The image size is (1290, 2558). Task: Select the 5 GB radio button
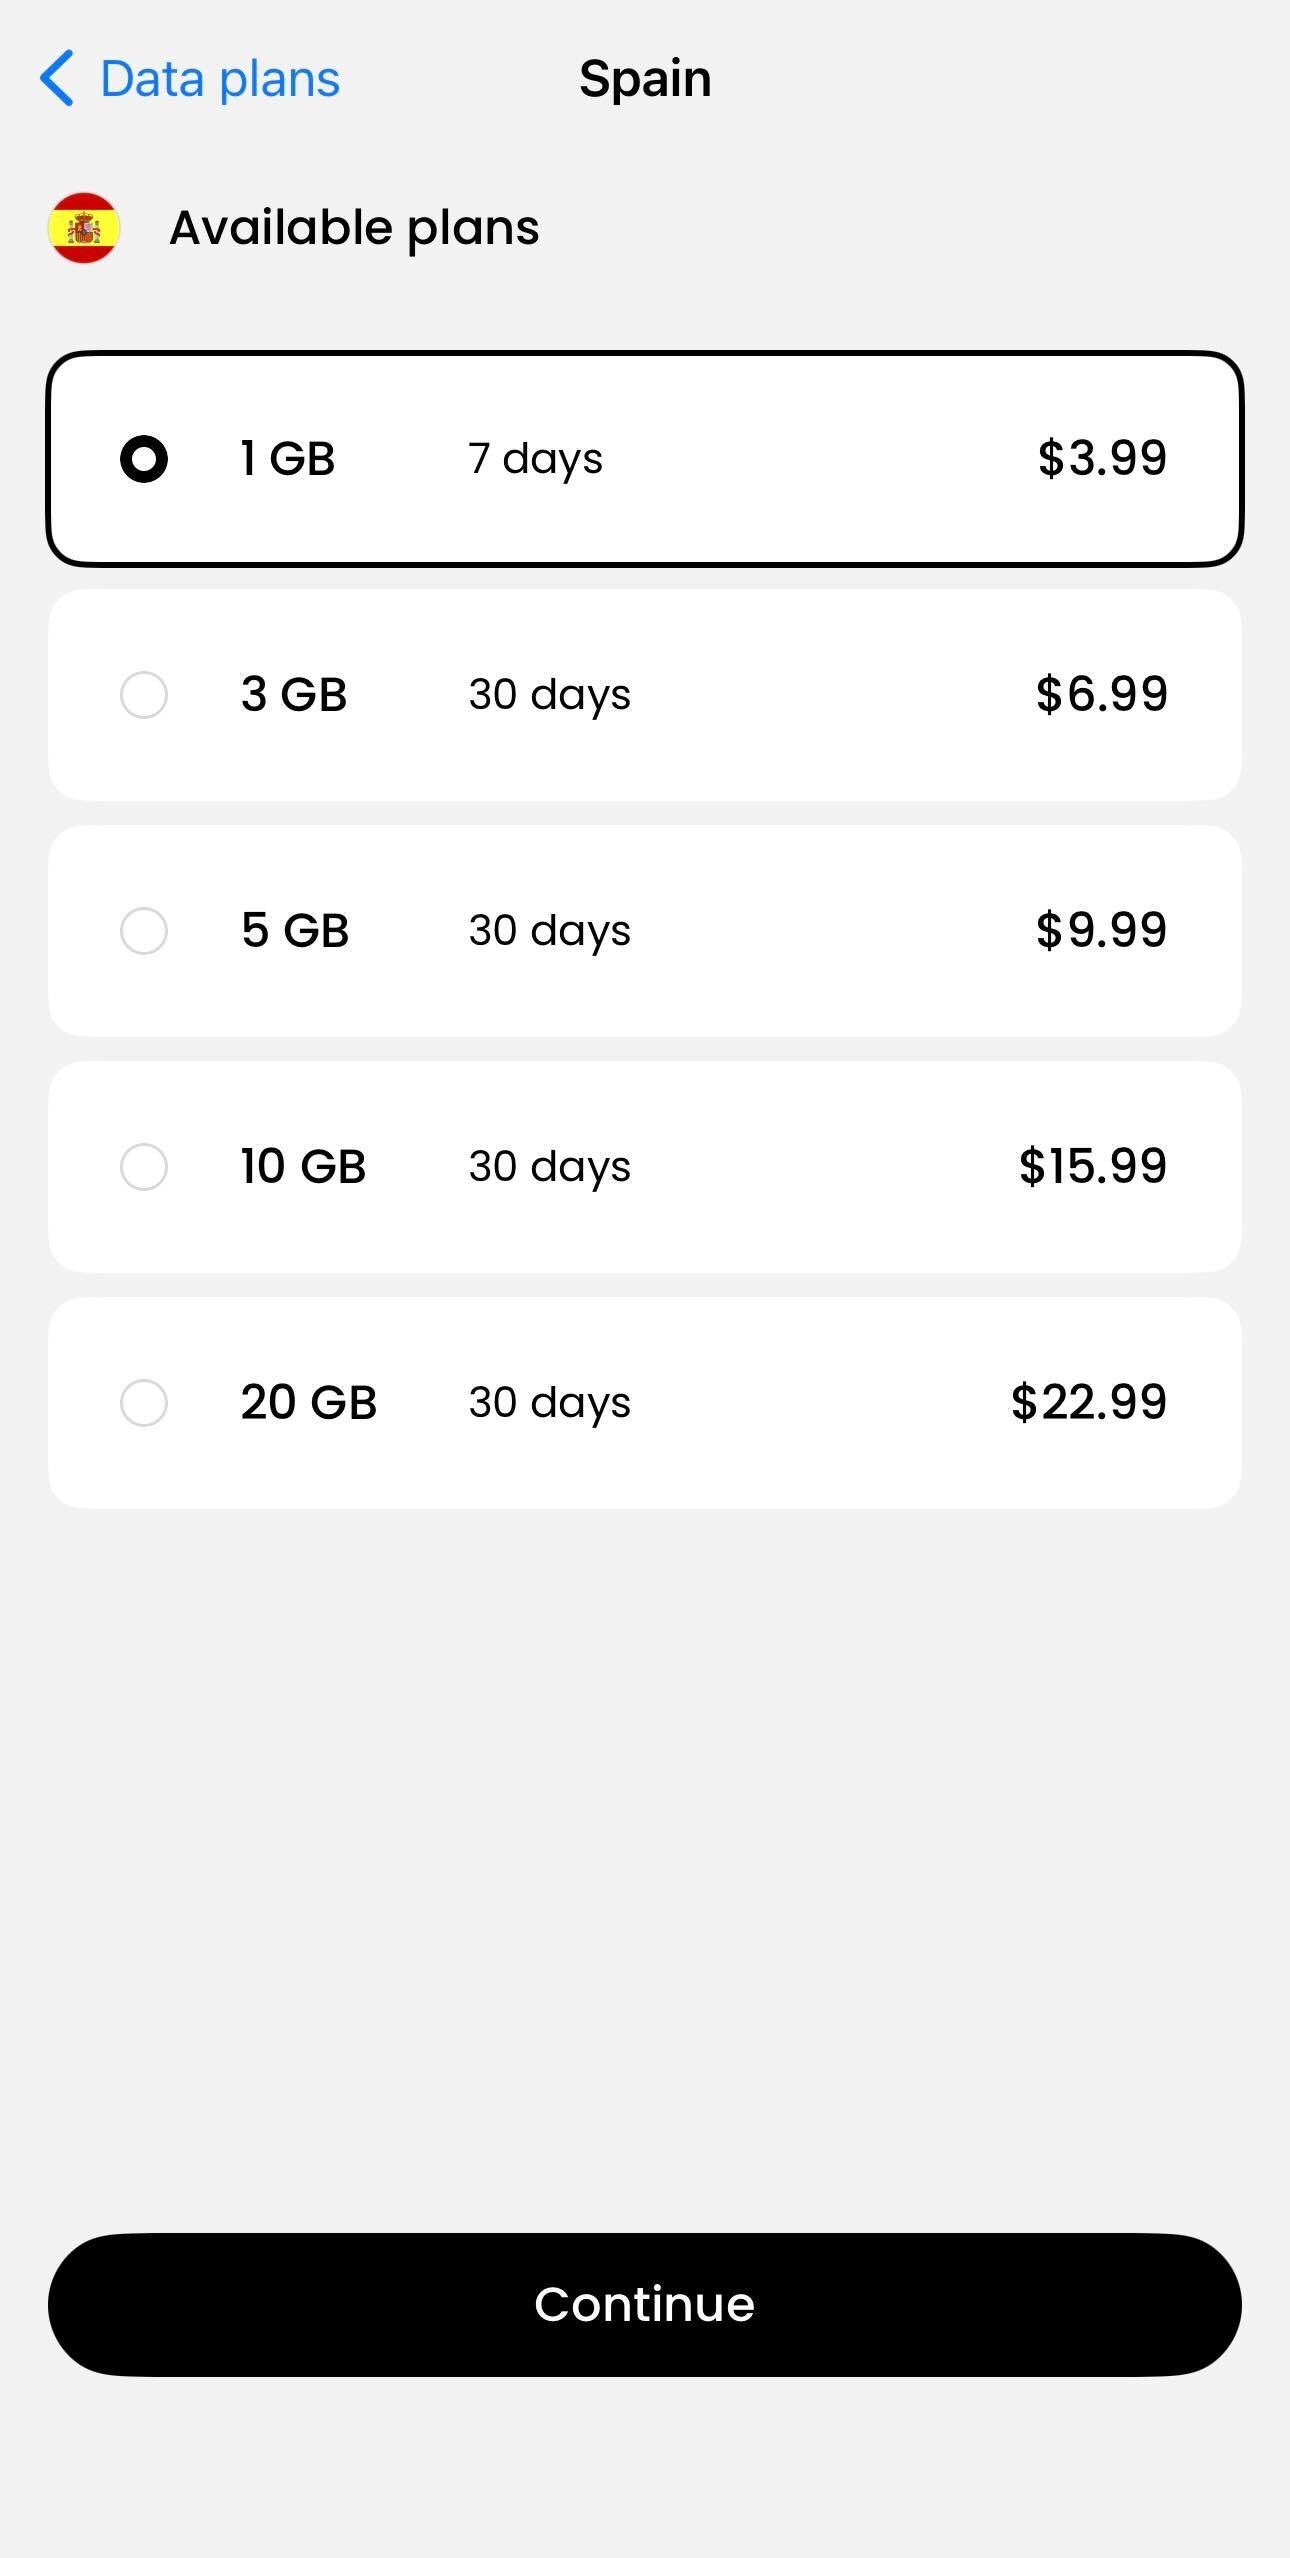144,931
